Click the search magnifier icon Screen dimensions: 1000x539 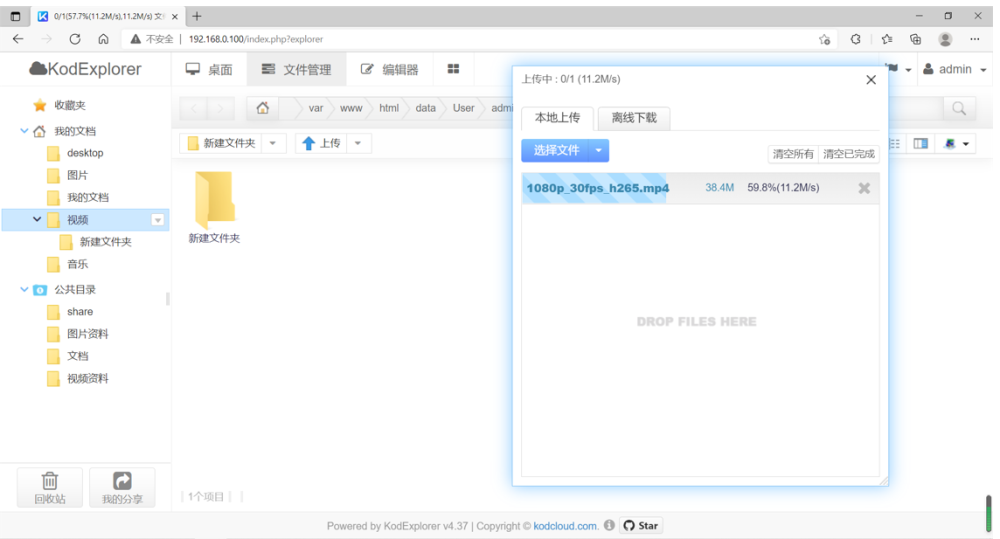tap(959, 108)
